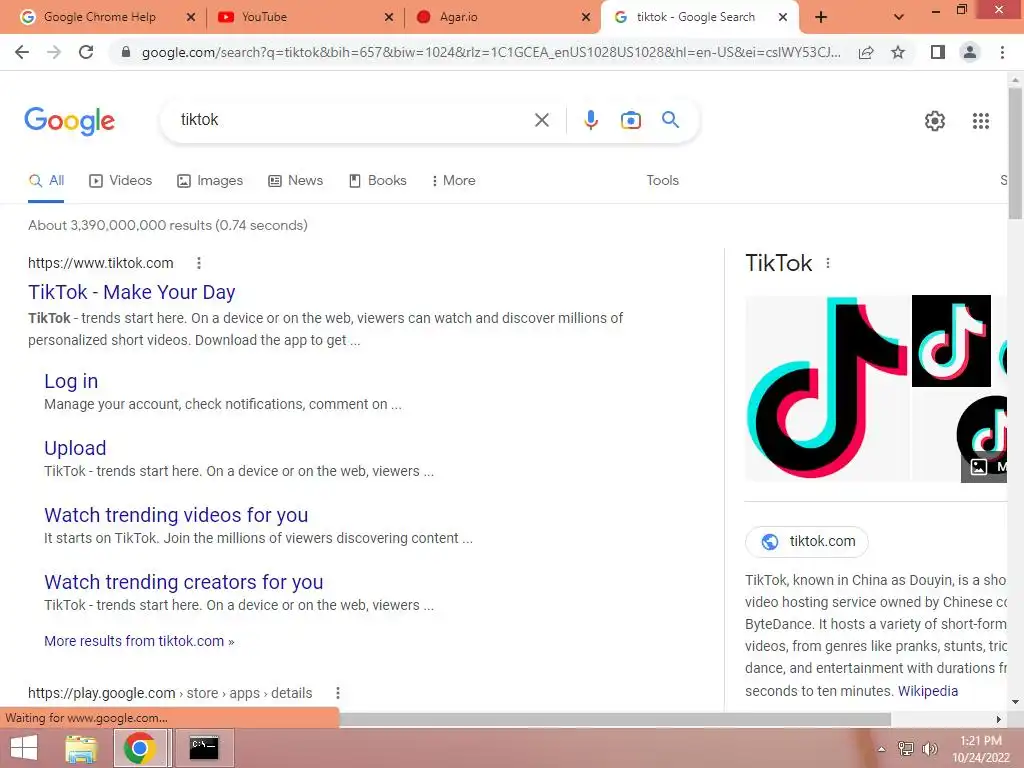Open the Chrome profile avatar menu
1024x768 pixels.
point(970,52)
